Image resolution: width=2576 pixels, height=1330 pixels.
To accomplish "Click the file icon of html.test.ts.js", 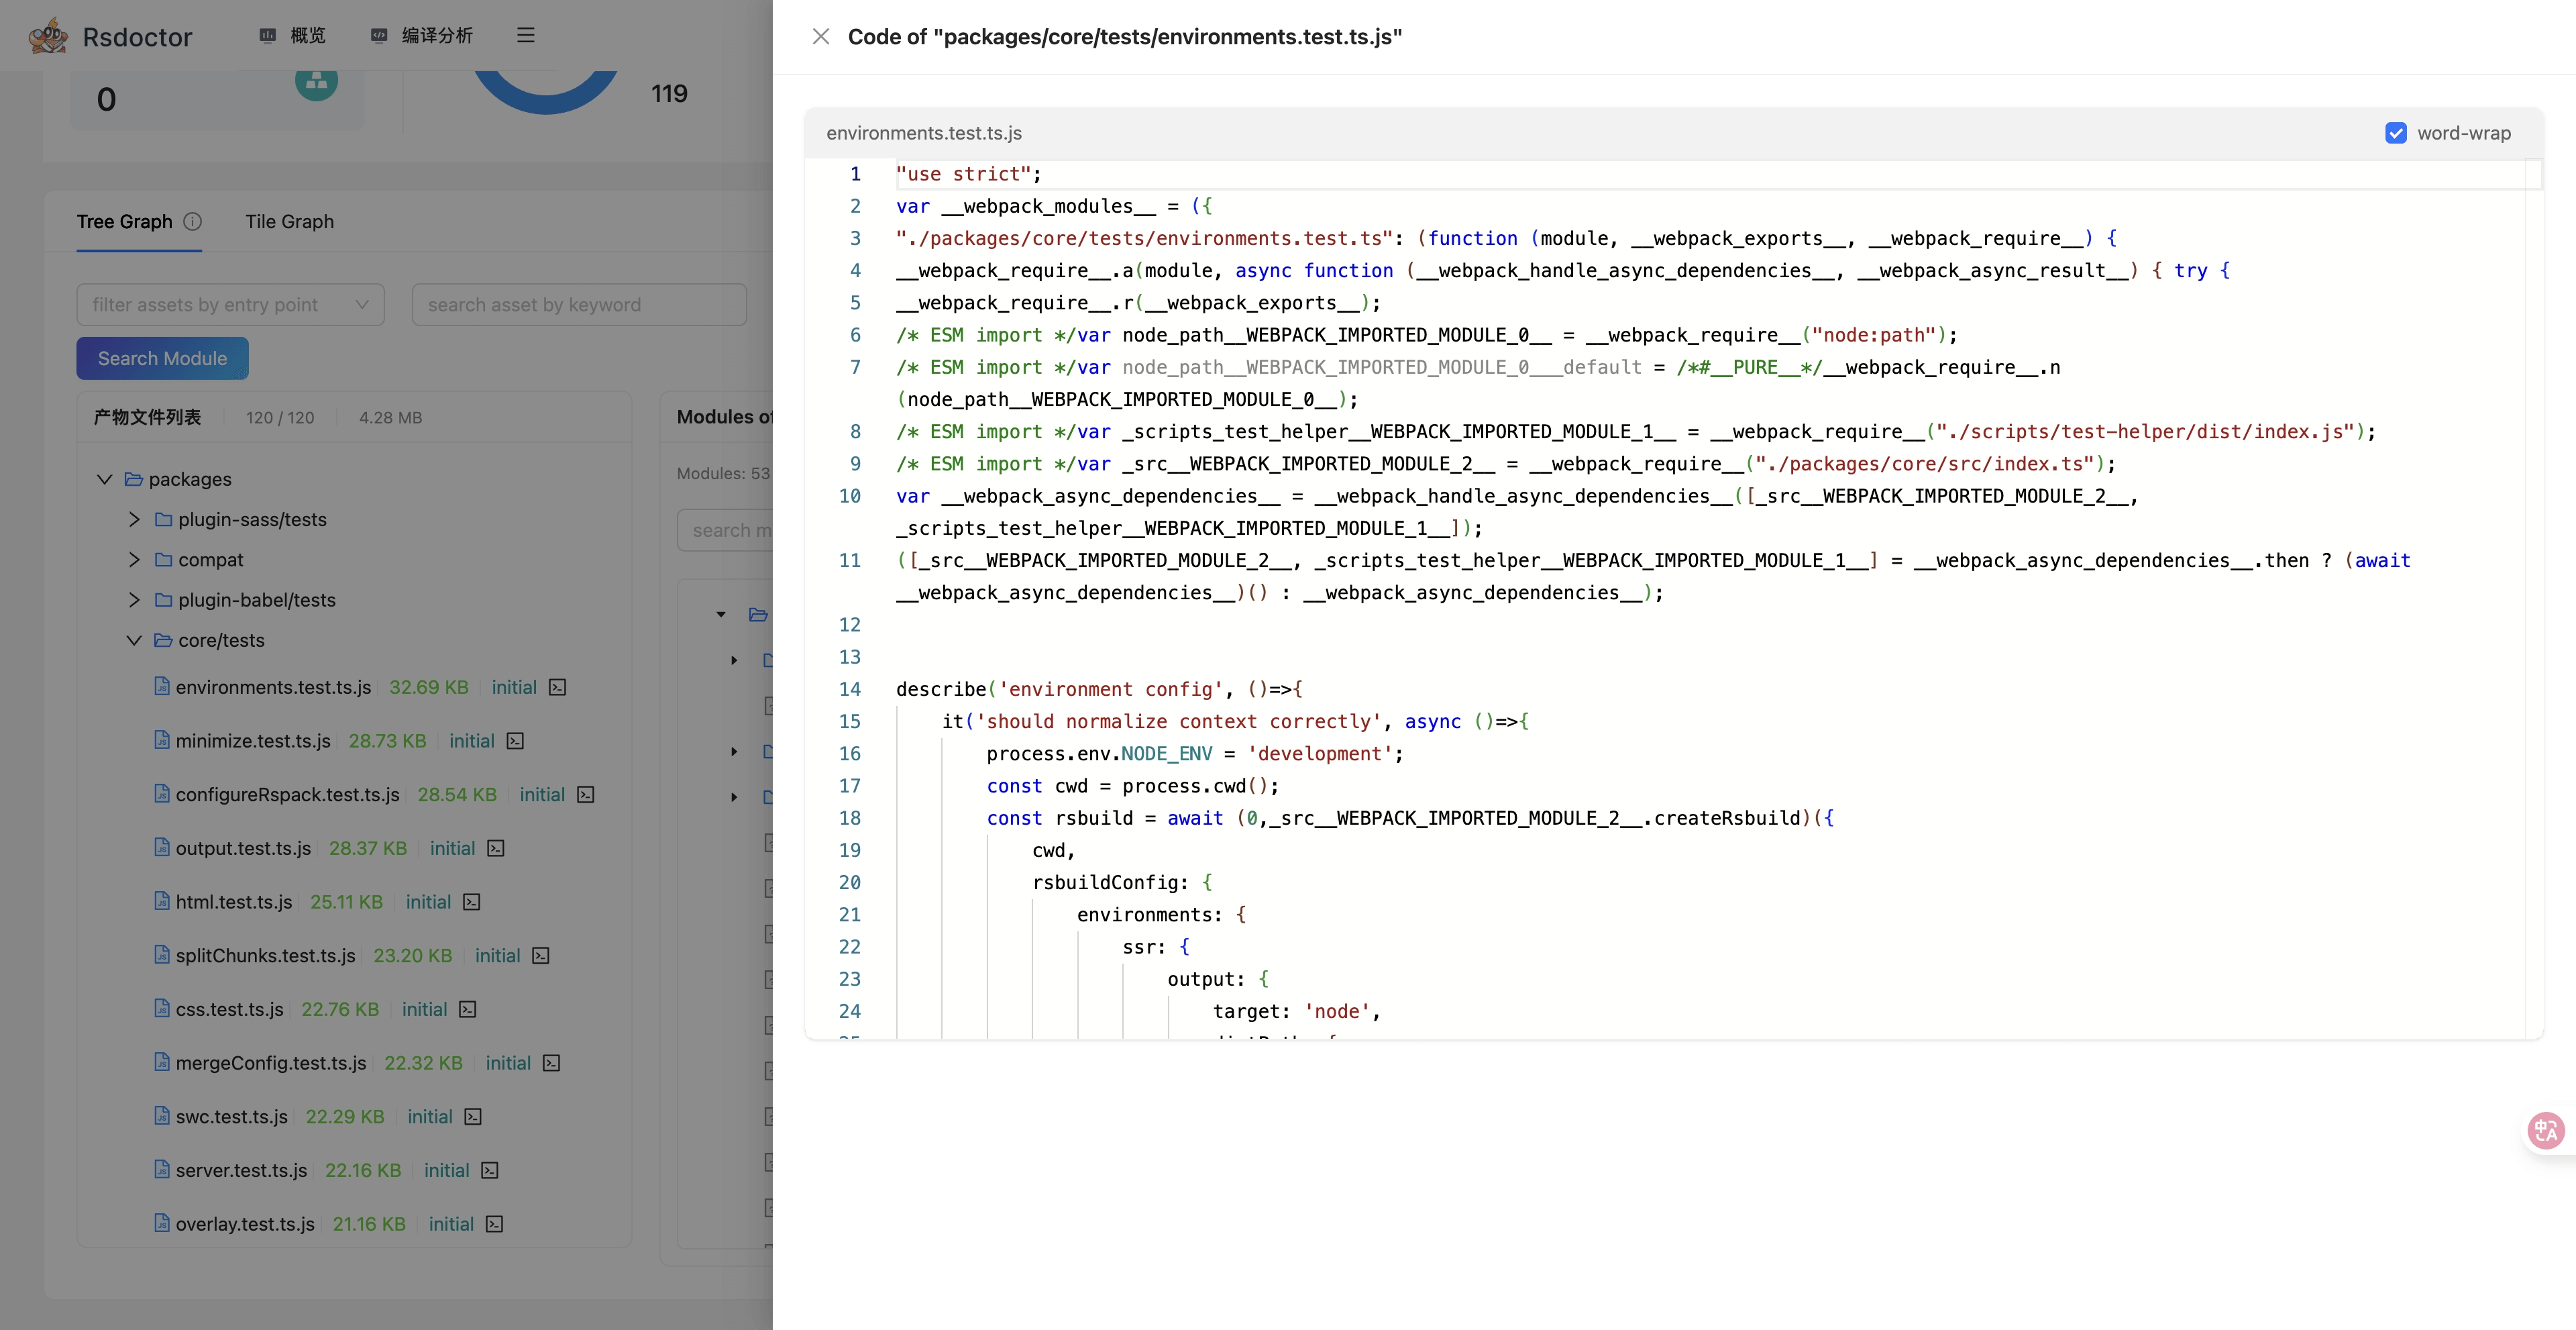I will pos(162,901).
